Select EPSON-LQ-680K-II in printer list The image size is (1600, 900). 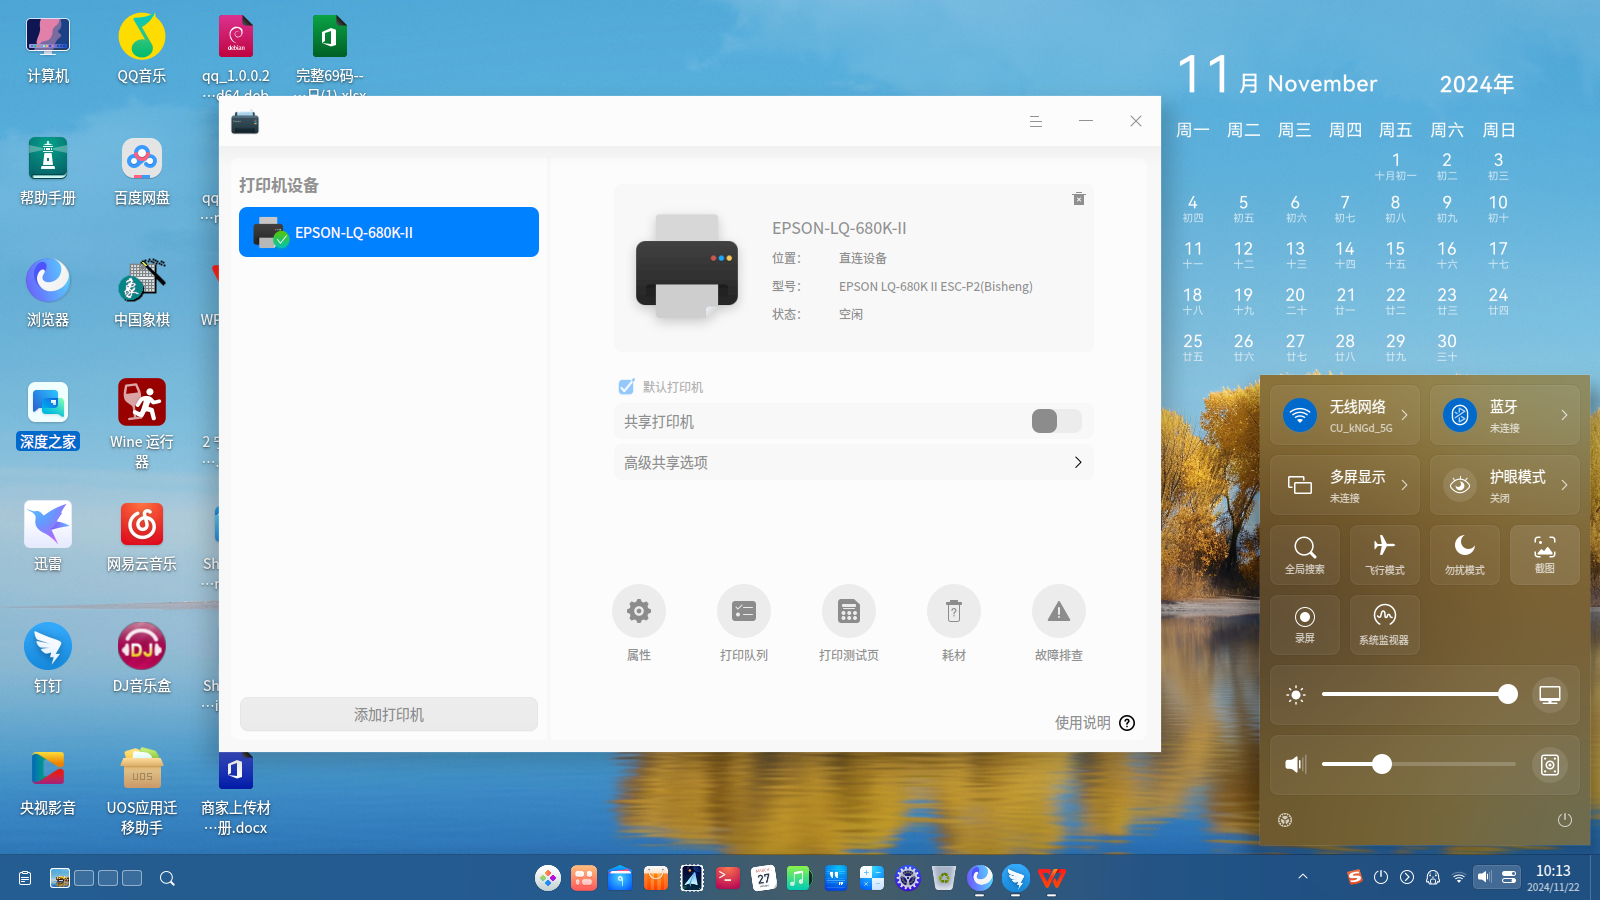[x=389, y=232]
